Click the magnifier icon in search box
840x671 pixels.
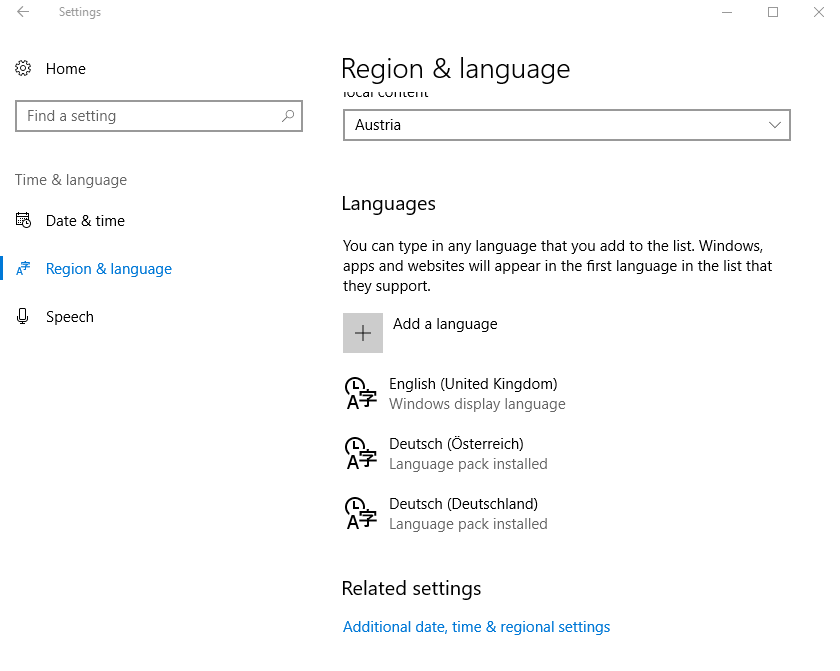tap(287, 115)
